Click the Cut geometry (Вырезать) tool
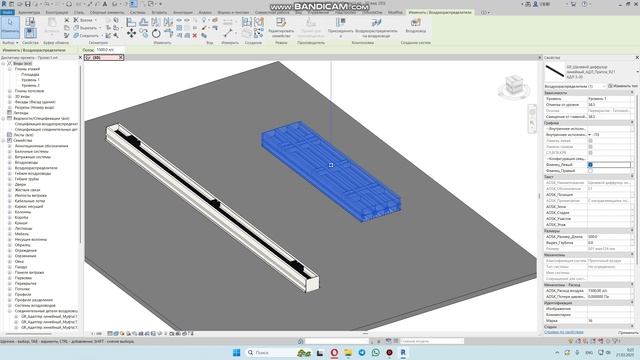This screenshot has width=640, height=360. point(86,28)
